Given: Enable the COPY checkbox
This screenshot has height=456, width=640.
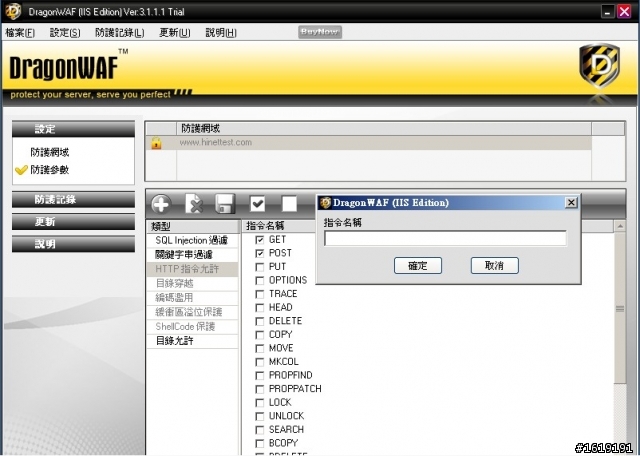Looking at the screenshot, I should pos(260,335).
